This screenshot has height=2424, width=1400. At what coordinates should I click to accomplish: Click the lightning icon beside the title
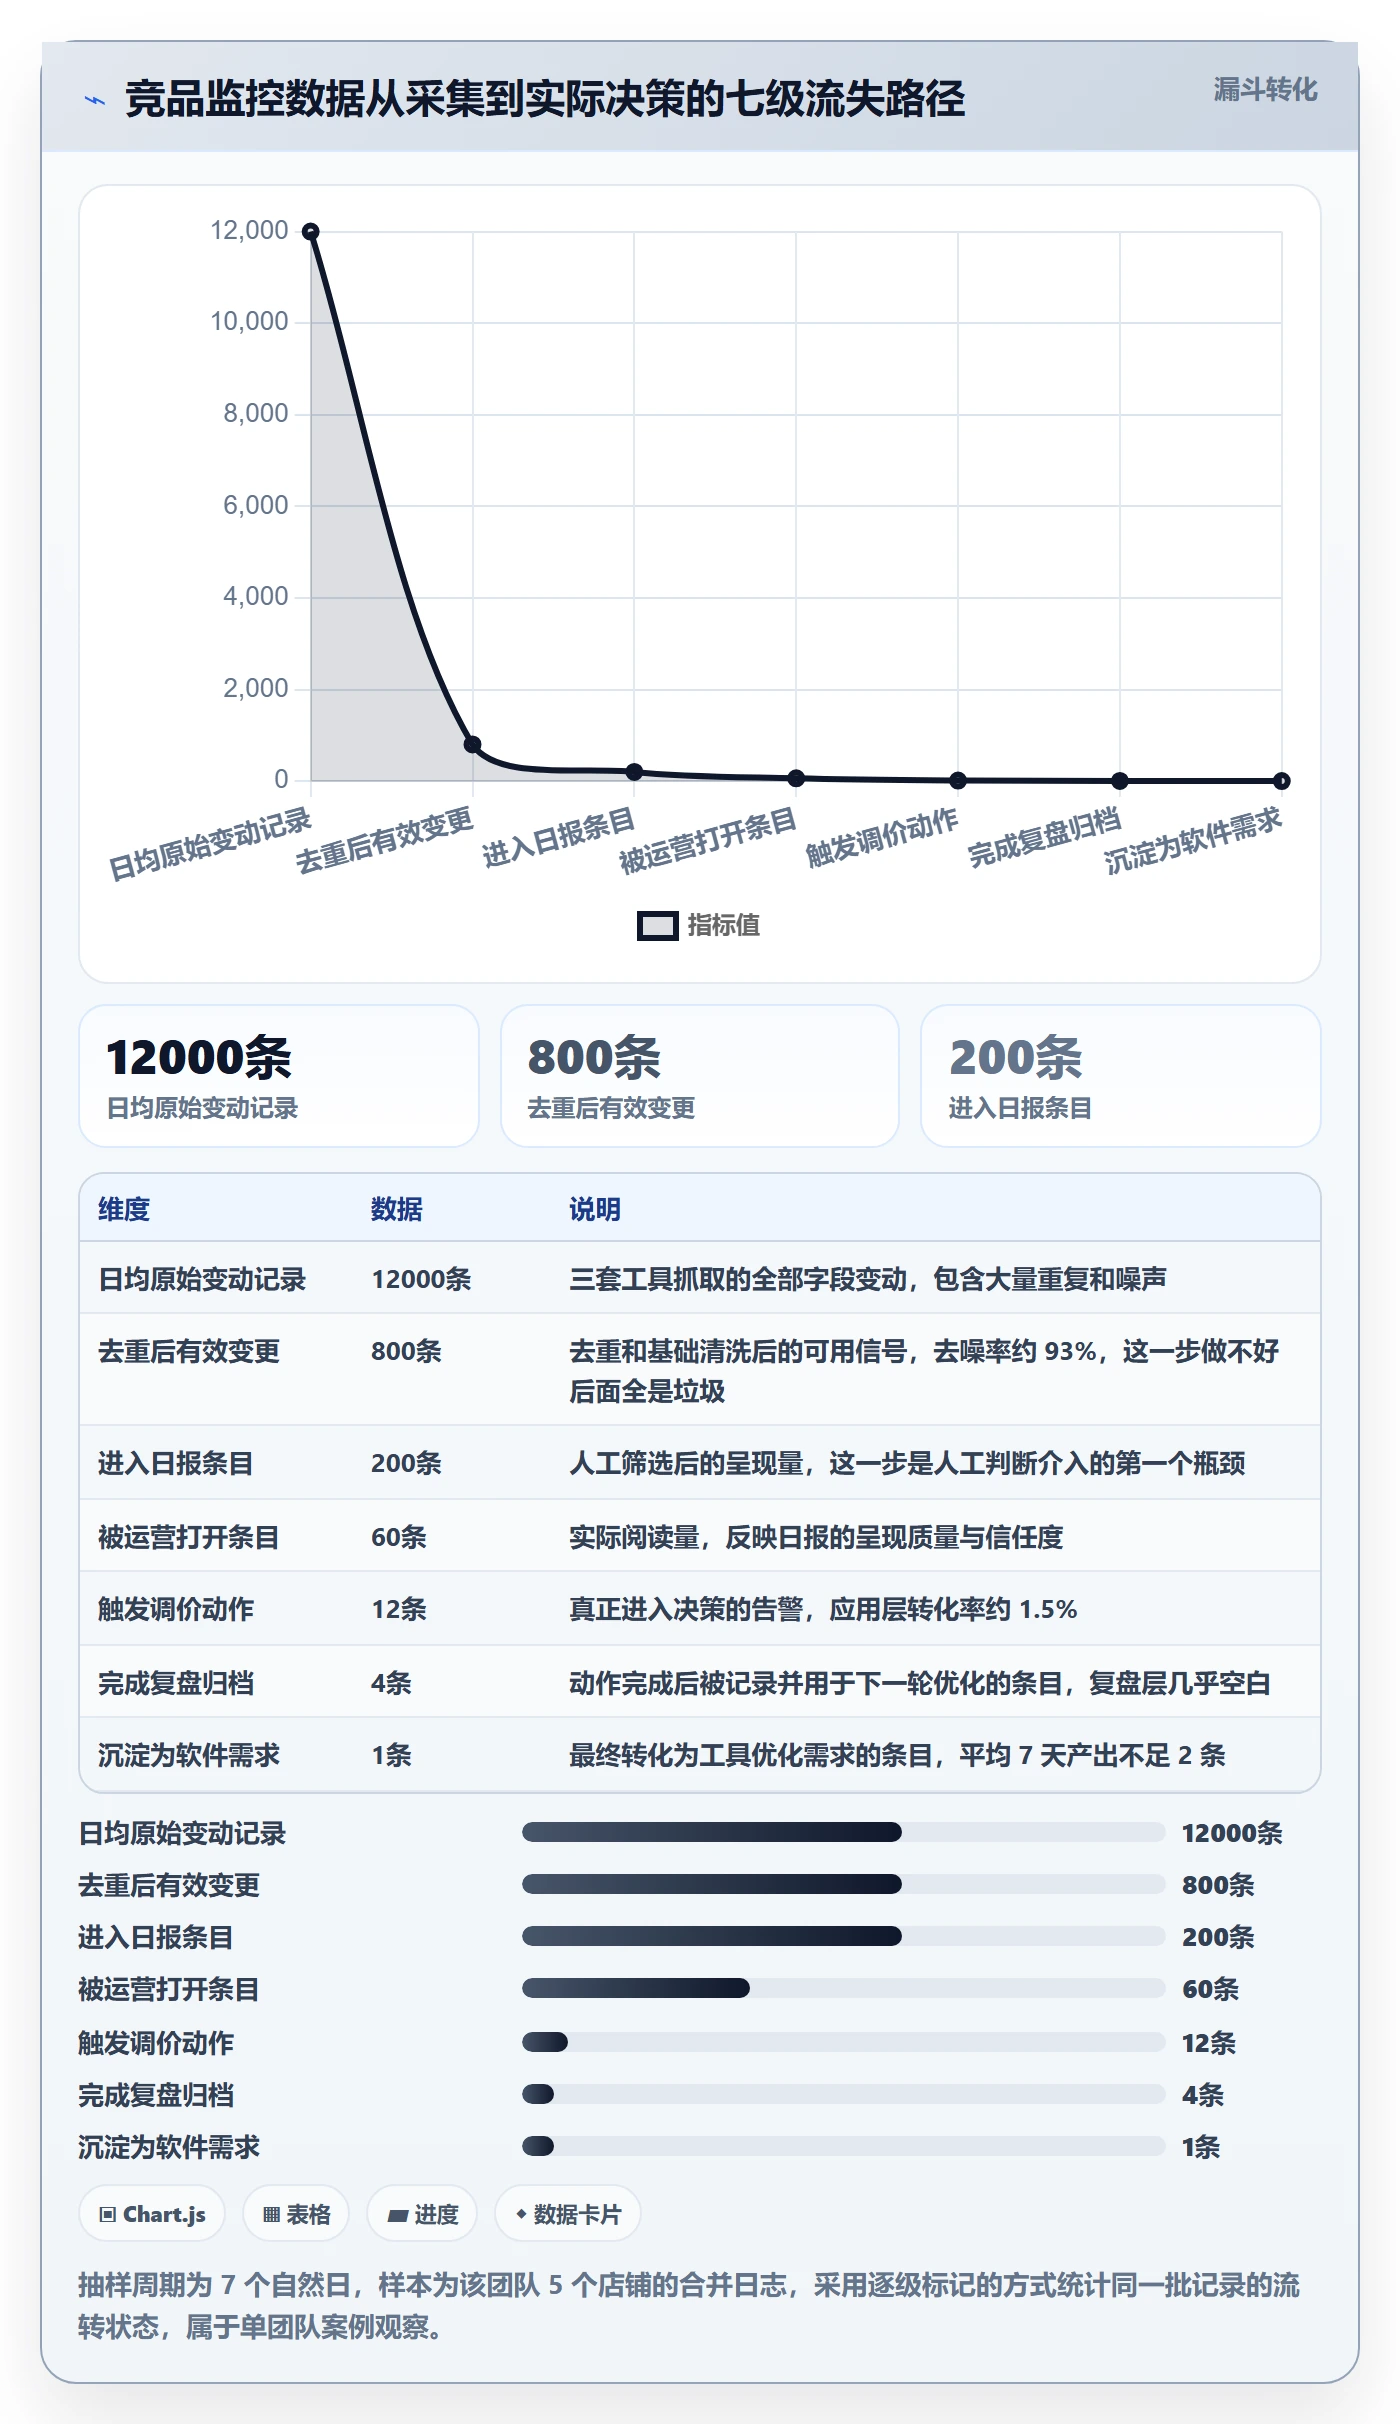[95, 100]
